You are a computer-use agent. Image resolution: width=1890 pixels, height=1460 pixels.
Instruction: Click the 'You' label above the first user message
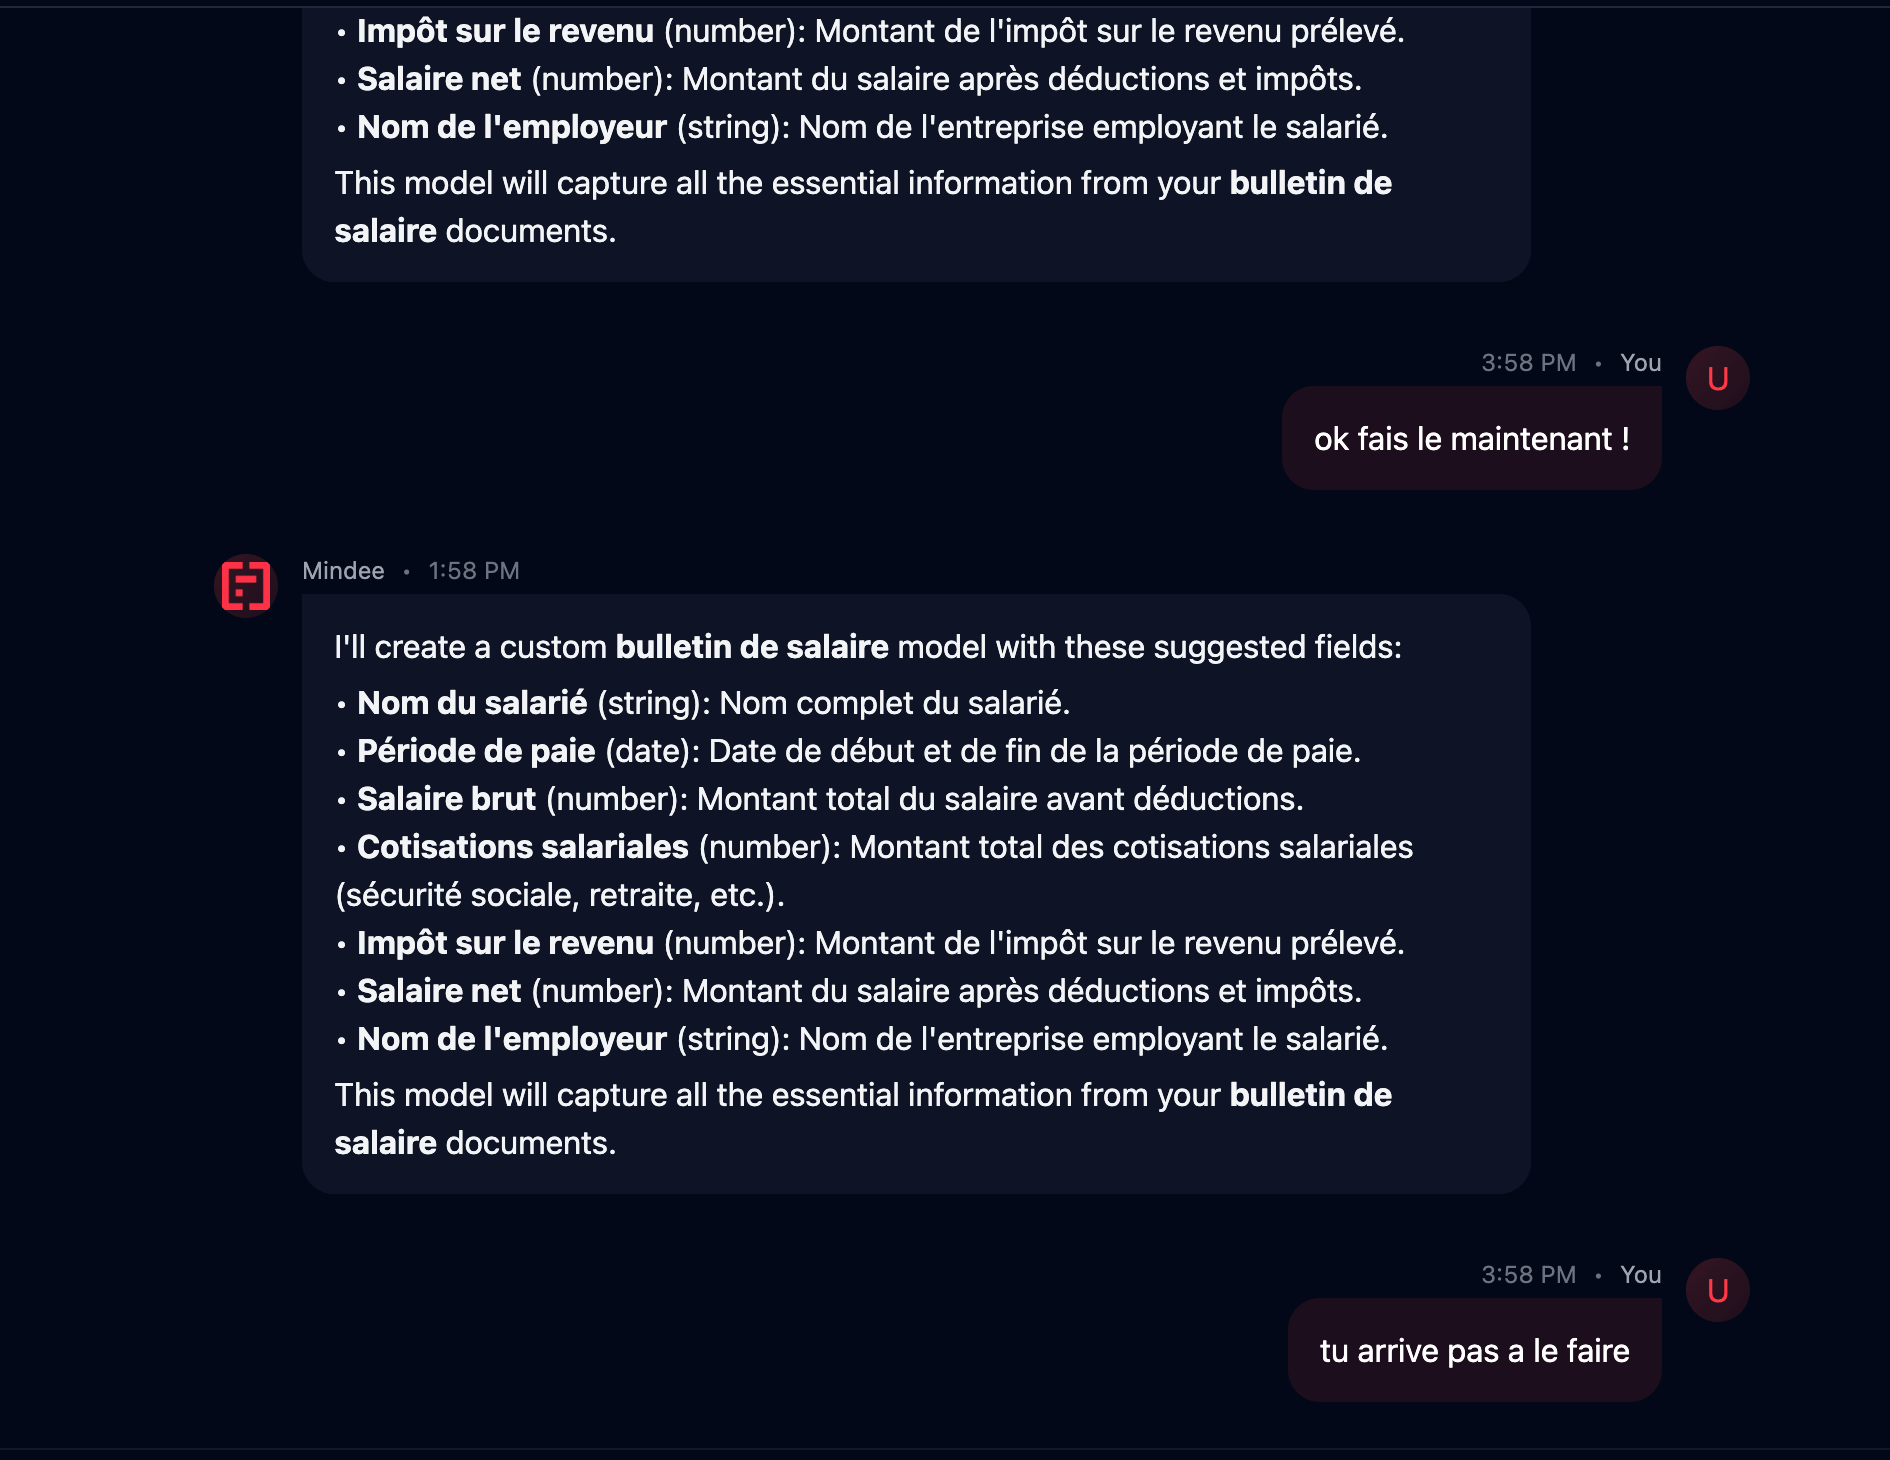[1641, 363]
